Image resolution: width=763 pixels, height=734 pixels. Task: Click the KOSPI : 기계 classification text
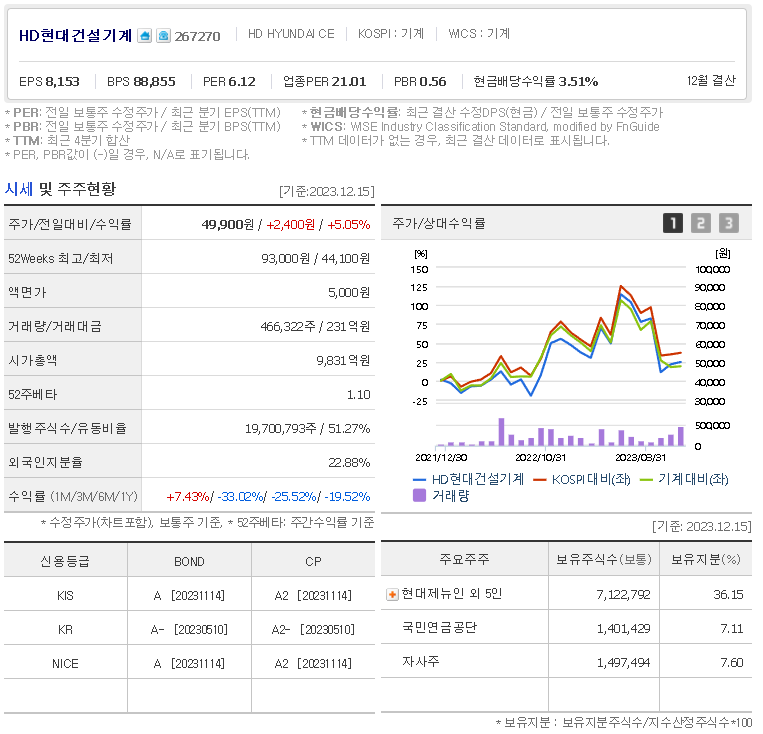pyautogui.click(x=391, y=34)
